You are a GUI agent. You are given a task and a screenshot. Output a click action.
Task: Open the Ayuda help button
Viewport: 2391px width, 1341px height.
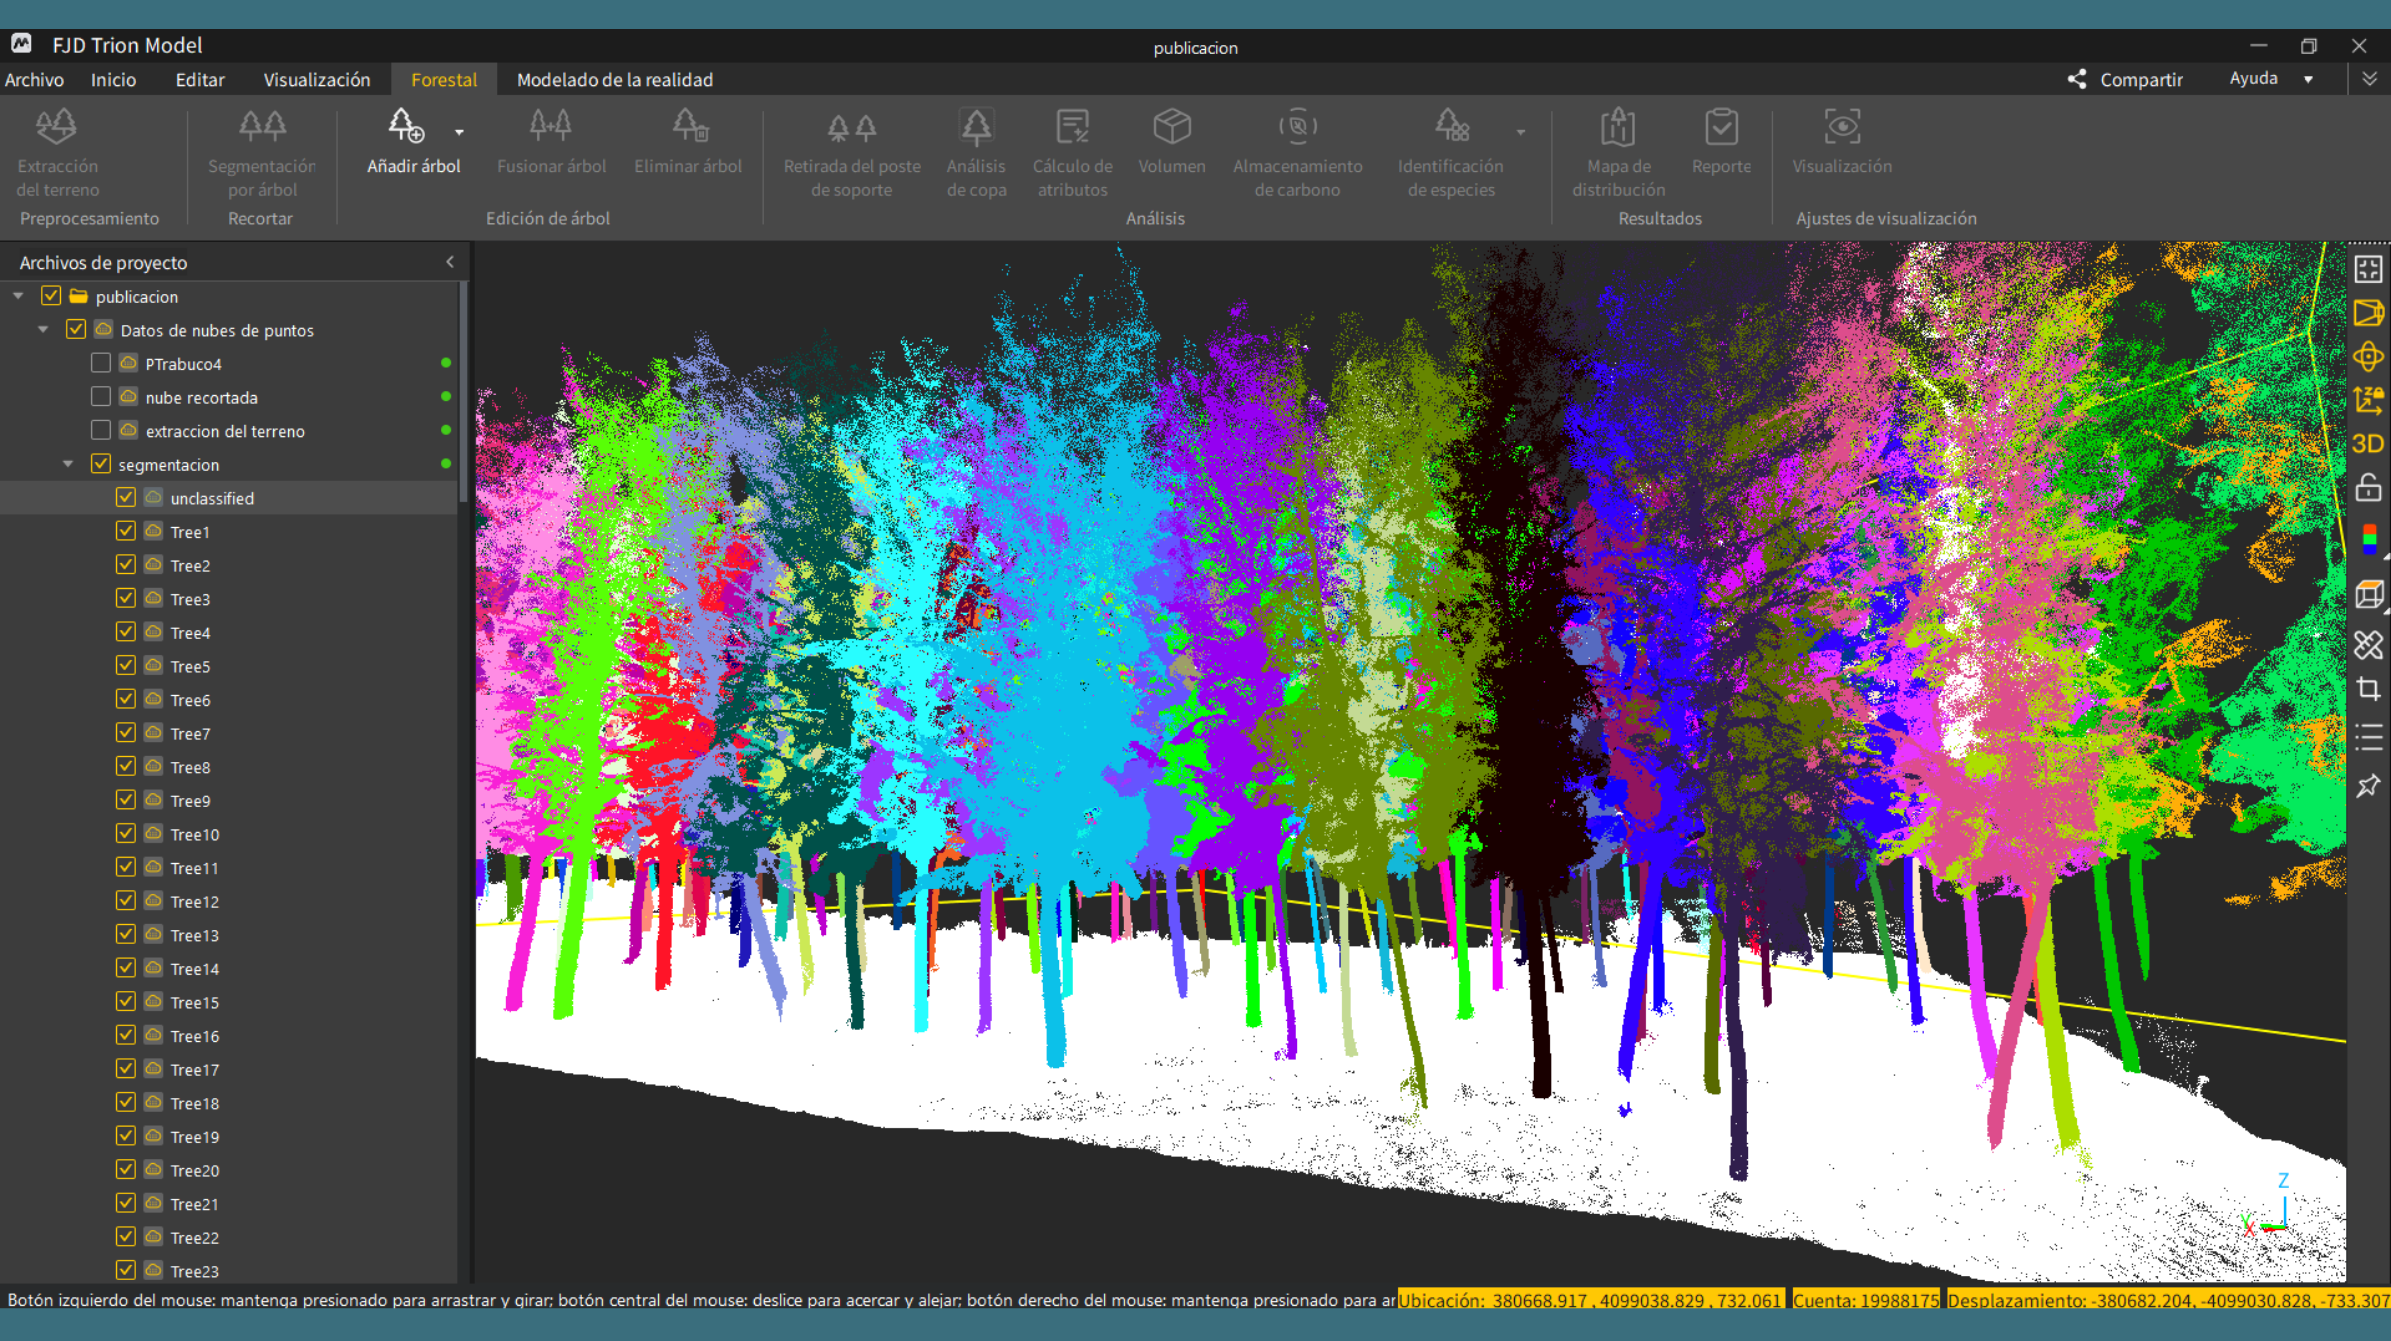(2254, 78)
